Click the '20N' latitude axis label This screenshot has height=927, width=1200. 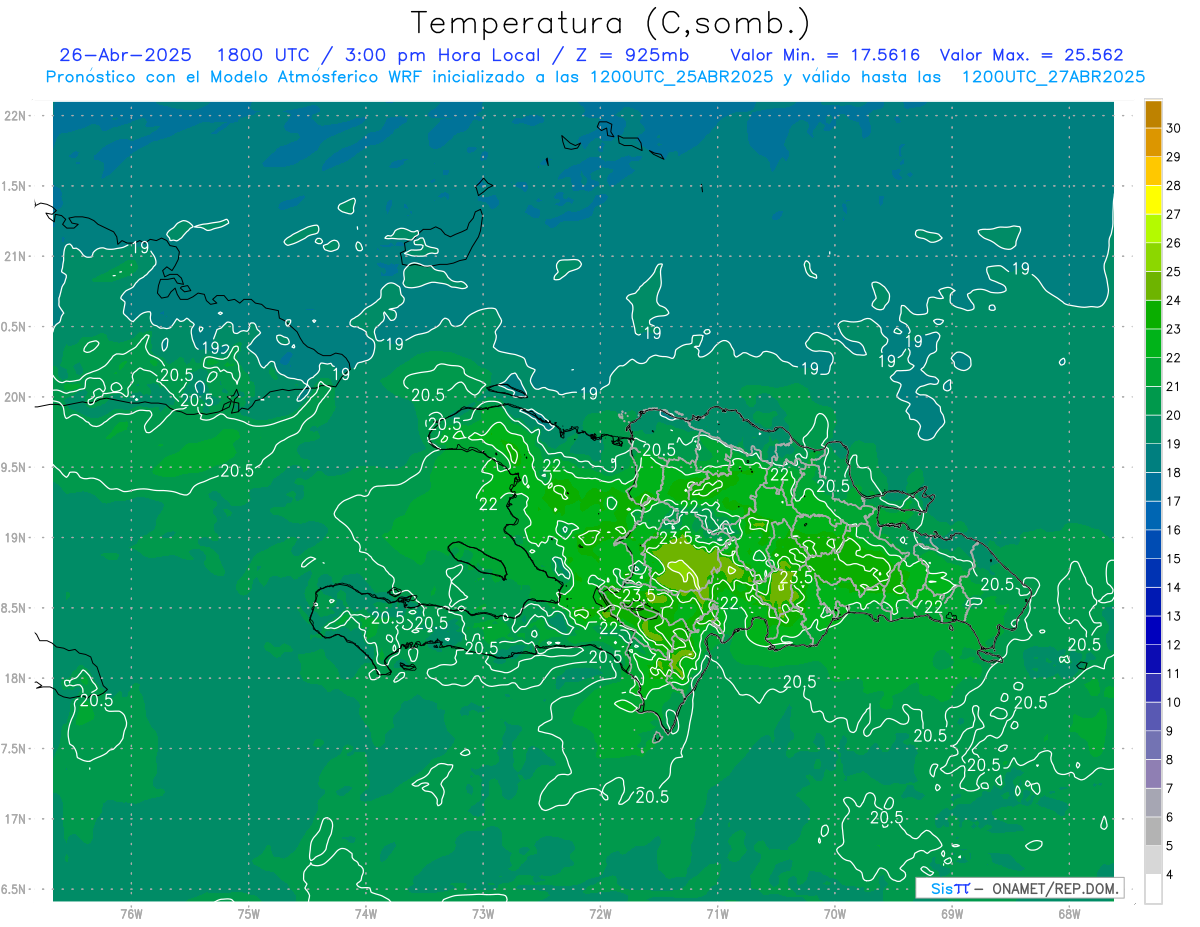coord(16,397)
